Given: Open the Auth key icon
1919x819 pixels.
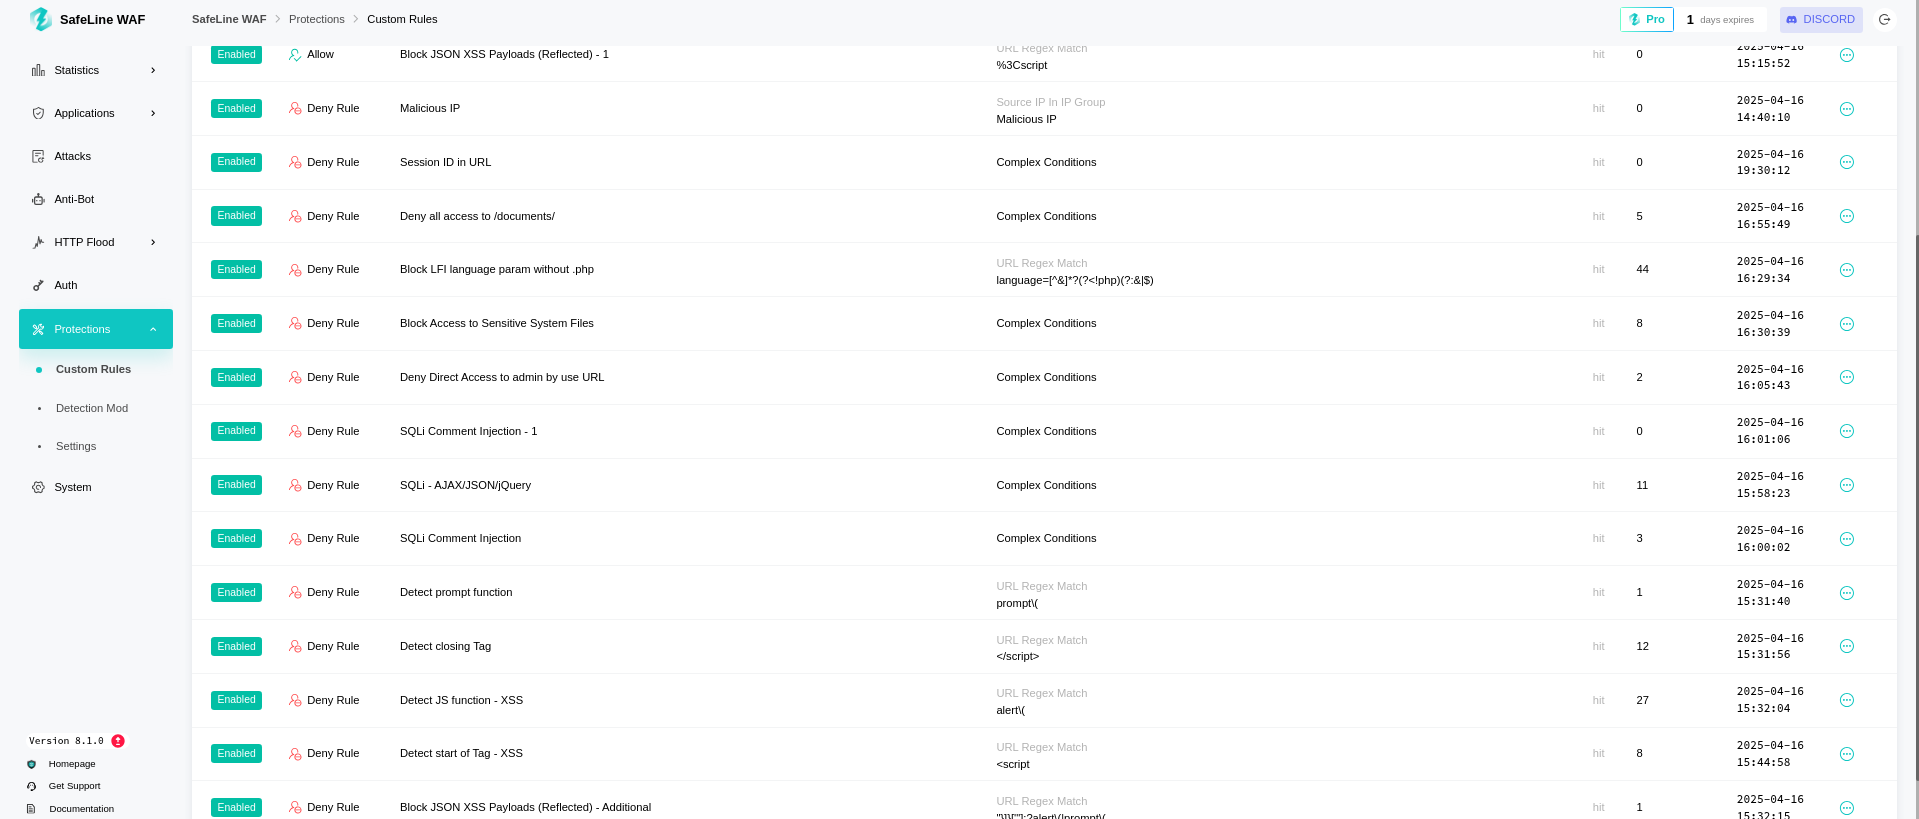Looking at the screenshot, I should [38, 285].
